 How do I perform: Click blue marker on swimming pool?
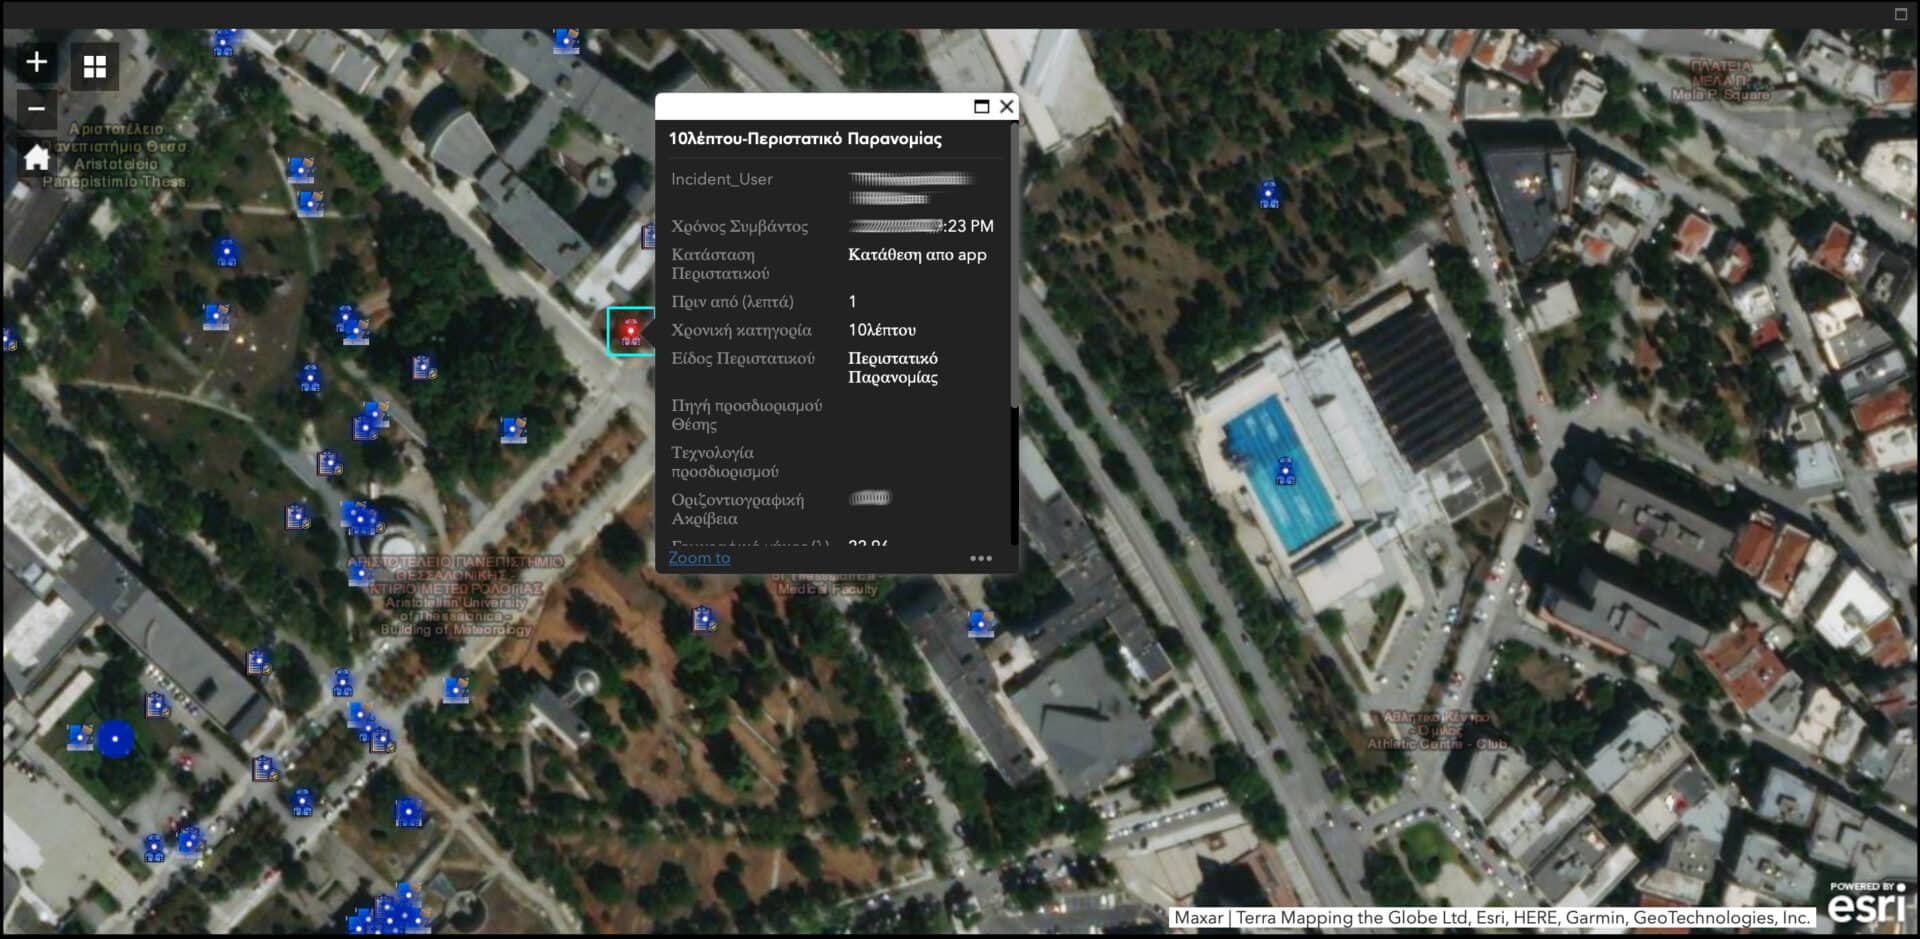click(x=1285, y=471)
